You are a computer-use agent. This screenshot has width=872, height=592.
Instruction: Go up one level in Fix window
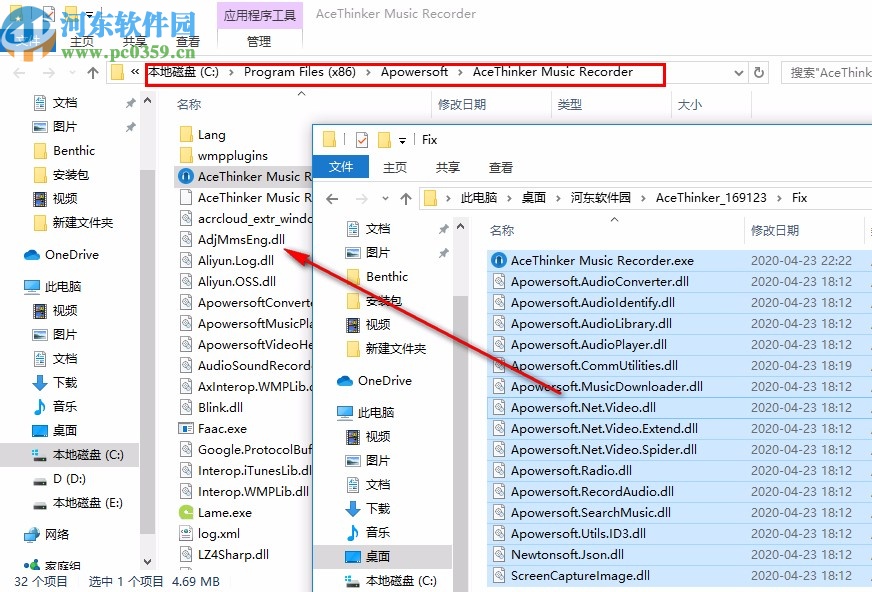pyautogui.click(x=406, y=198)
